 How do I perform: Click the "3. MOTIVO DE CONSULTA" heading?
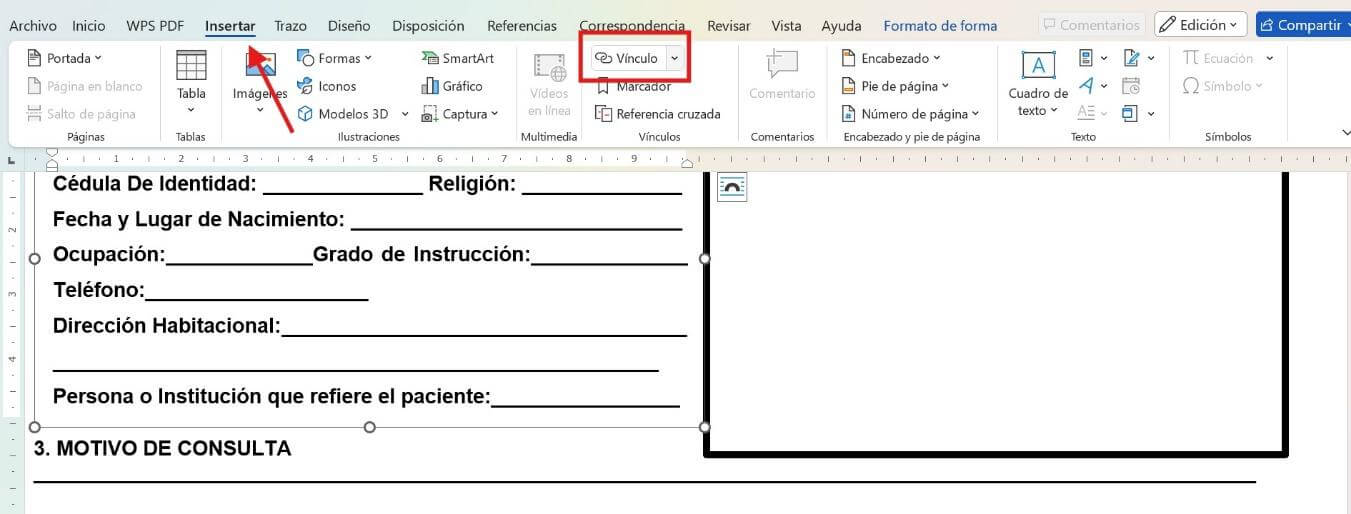click(x=162, y=448)
